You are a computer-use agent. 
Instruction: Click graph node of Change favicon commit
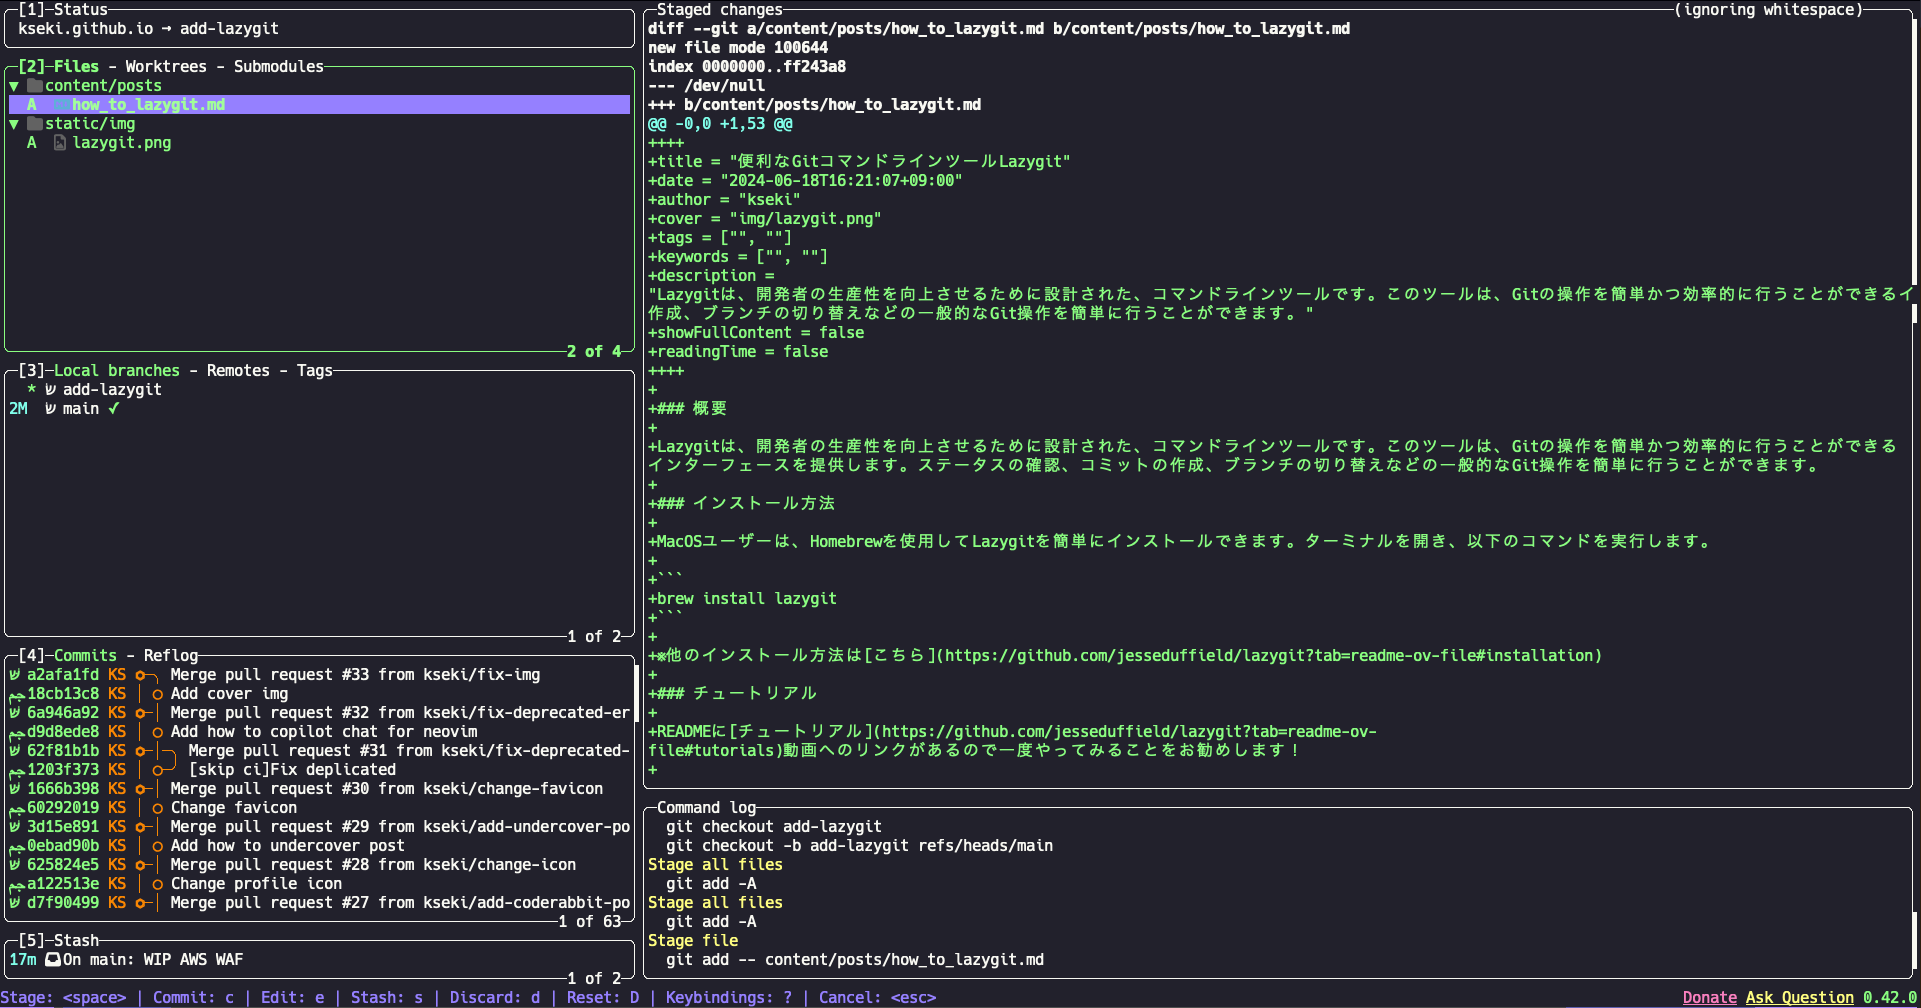(158, 808)
